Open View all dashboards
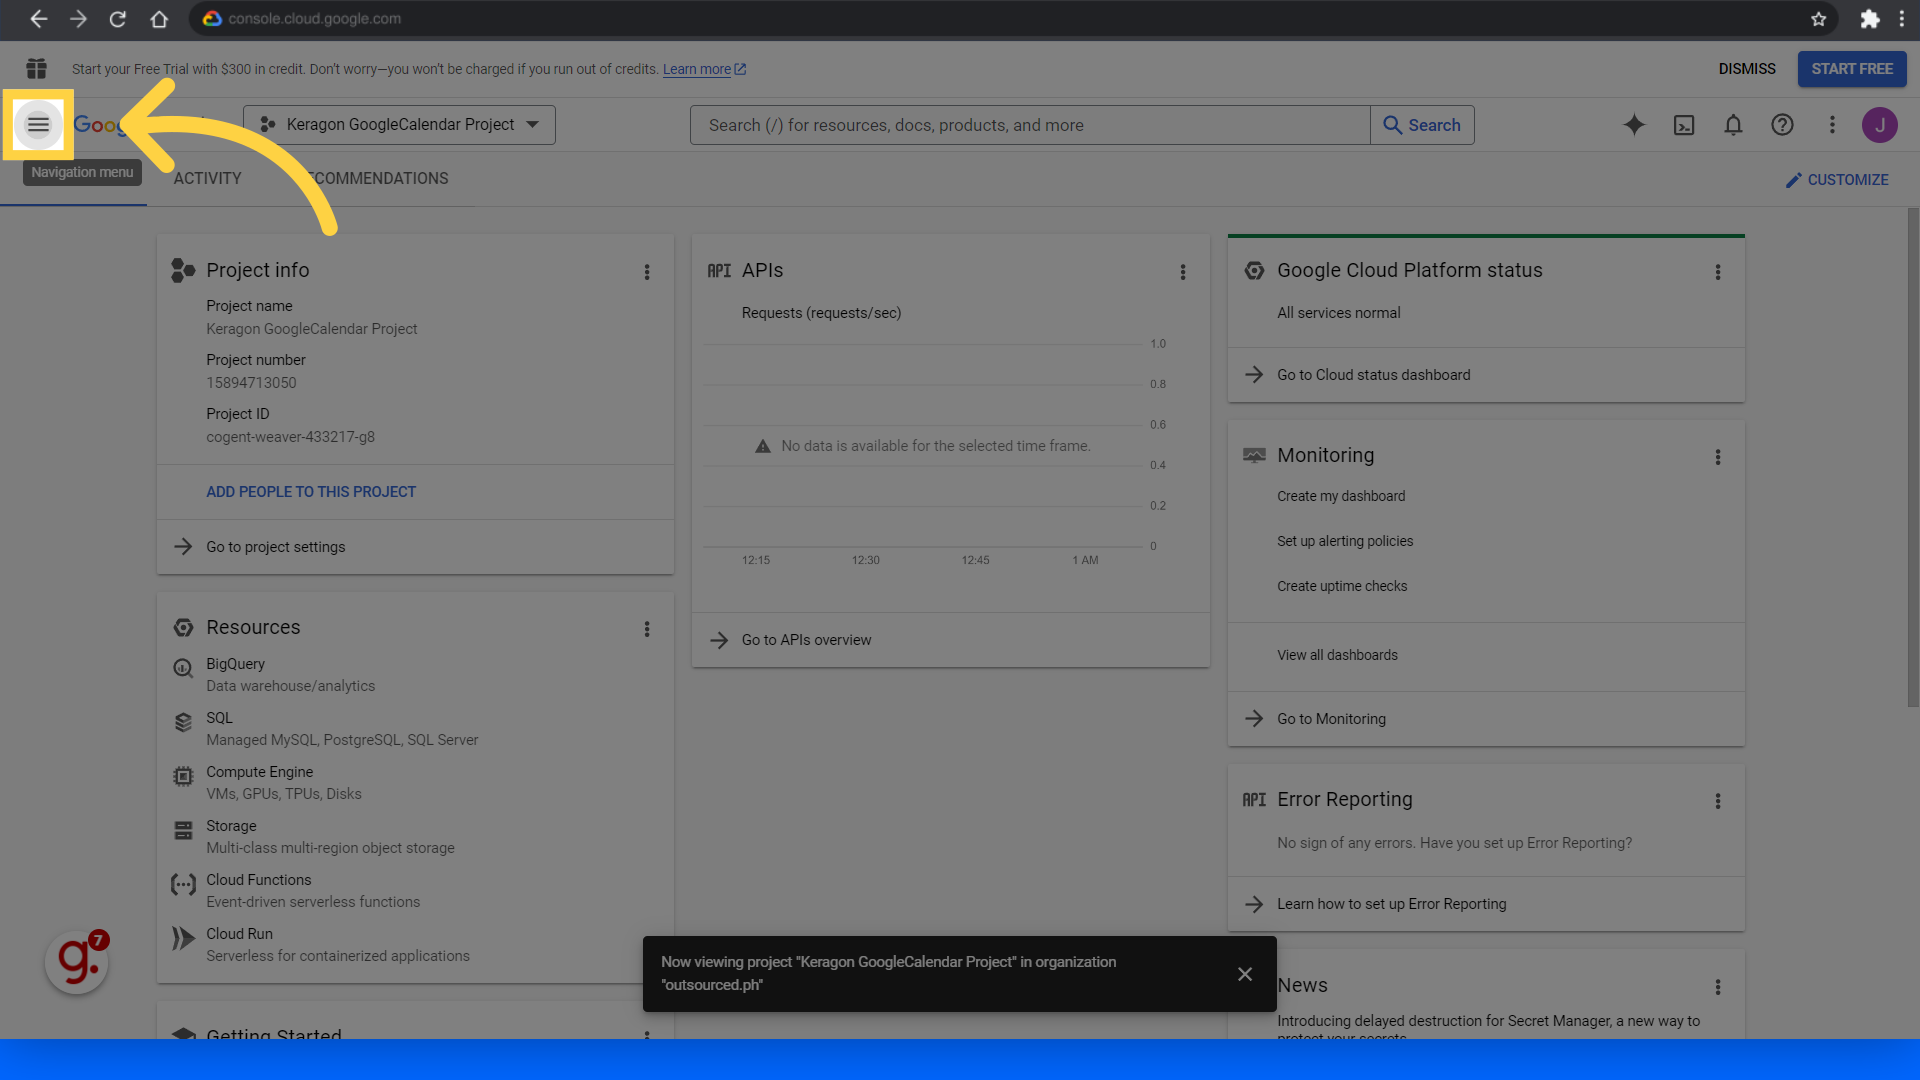 1337,655
